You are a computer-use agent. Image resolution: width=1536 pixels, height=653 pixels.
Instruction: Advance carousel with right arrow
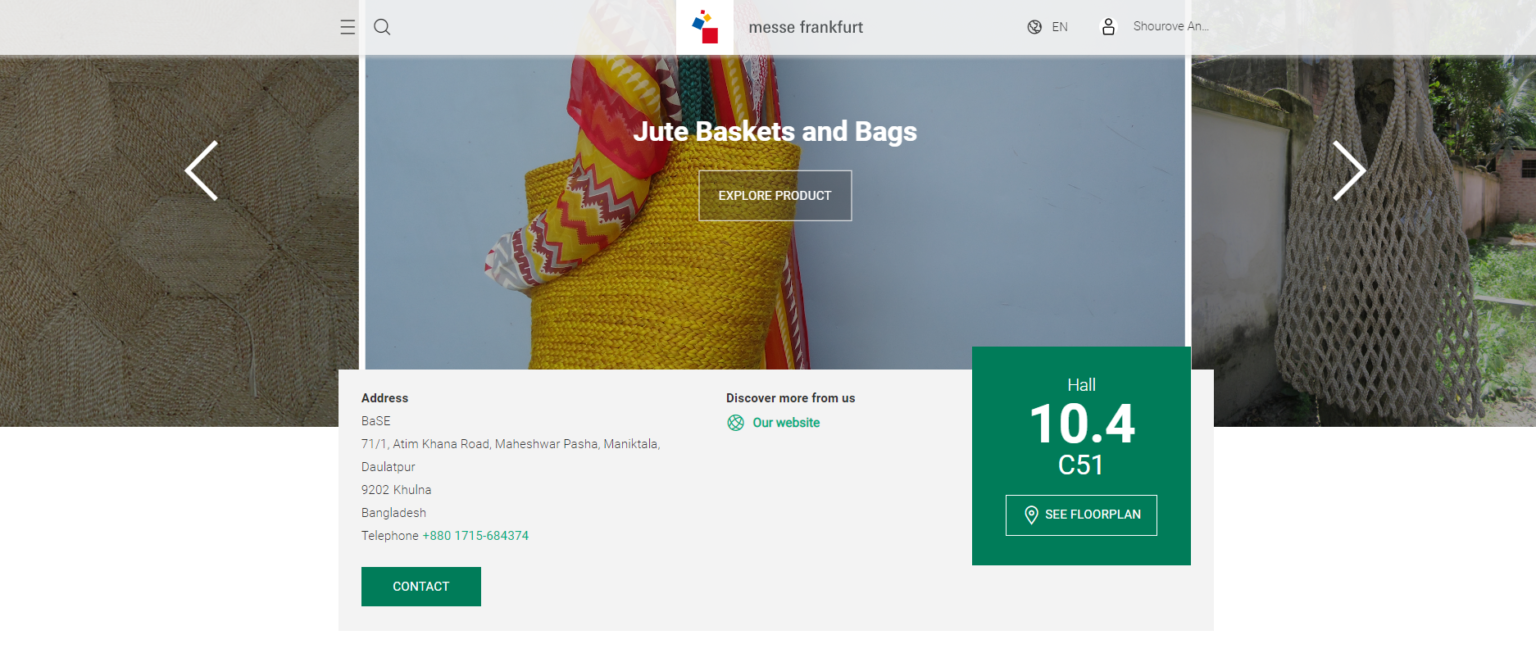tap(1348, 171)
